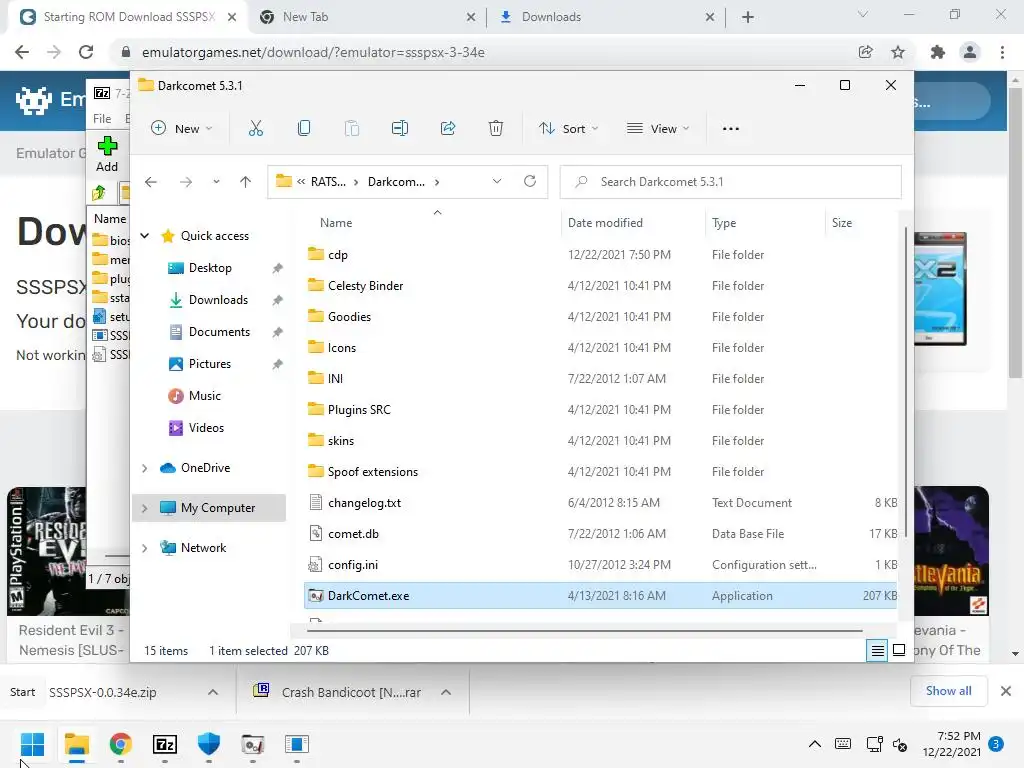This screenshot has width=1024, height=768.
Task: Expand address bar history dropdown
Action: (x=497, y=182)
